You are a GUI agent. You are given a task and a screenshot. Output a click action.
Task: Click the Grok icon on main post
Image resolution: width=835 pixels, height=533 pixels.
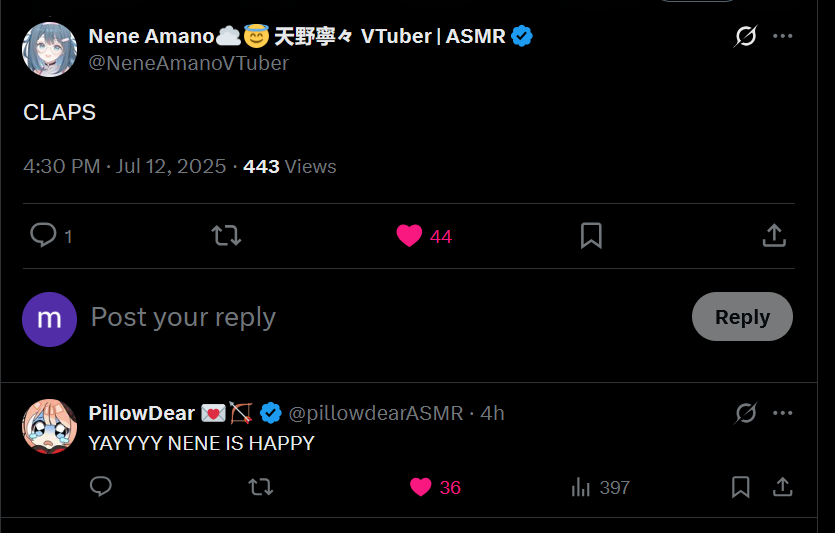tap(745, 37)
